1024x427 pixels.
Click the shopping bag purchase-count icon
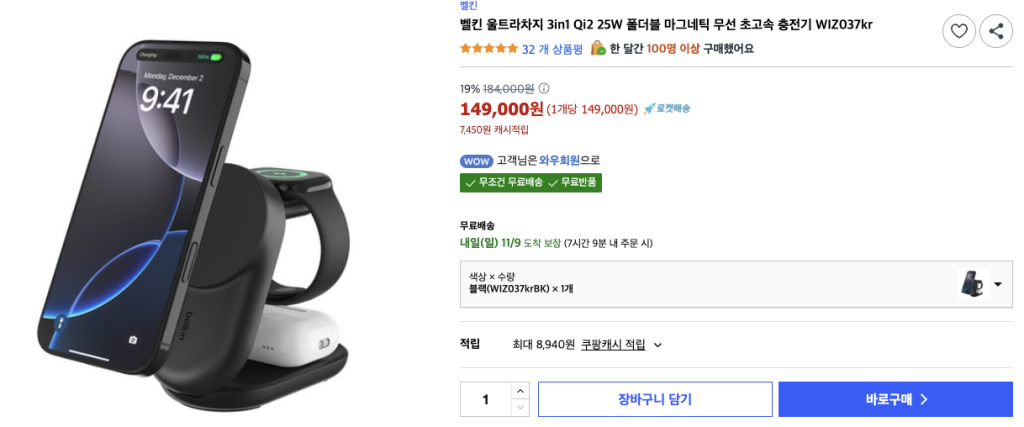[x=598, y=48]
